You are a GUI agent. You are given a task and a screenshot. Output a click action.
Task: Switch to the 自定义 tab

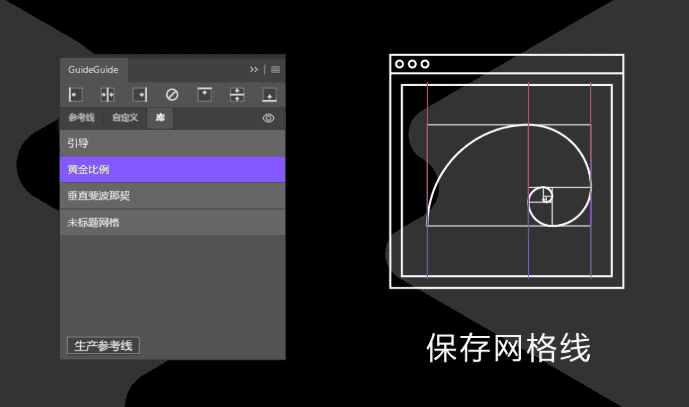125,118
